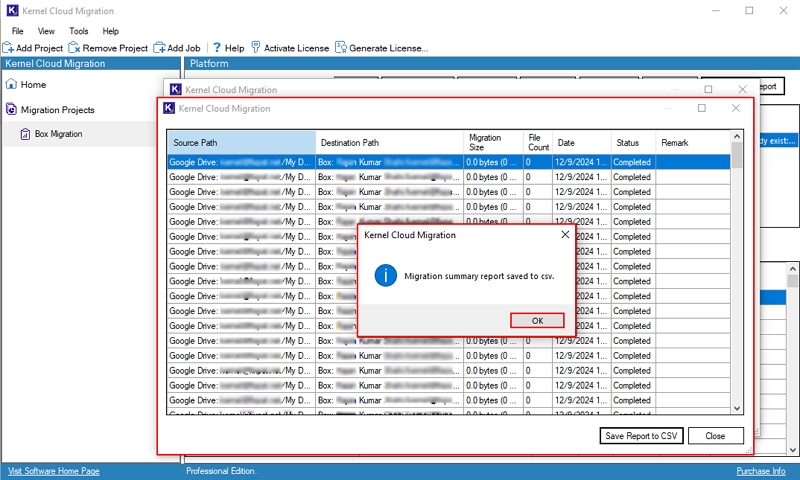
Task: Close the migration summary message box
Action: 565,235
